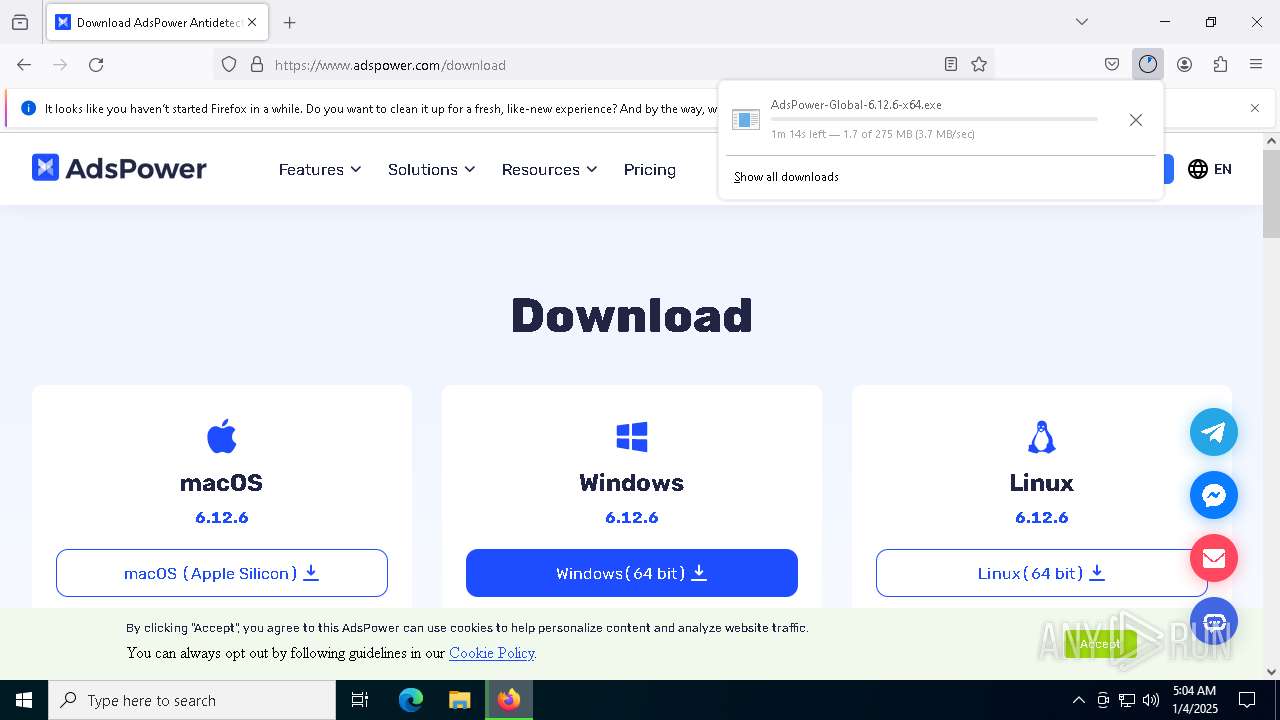Screen dimensions: 1280x720
Task: Dismiss the Firefox refresh notification bar
Action: [x=1255, y=108]
